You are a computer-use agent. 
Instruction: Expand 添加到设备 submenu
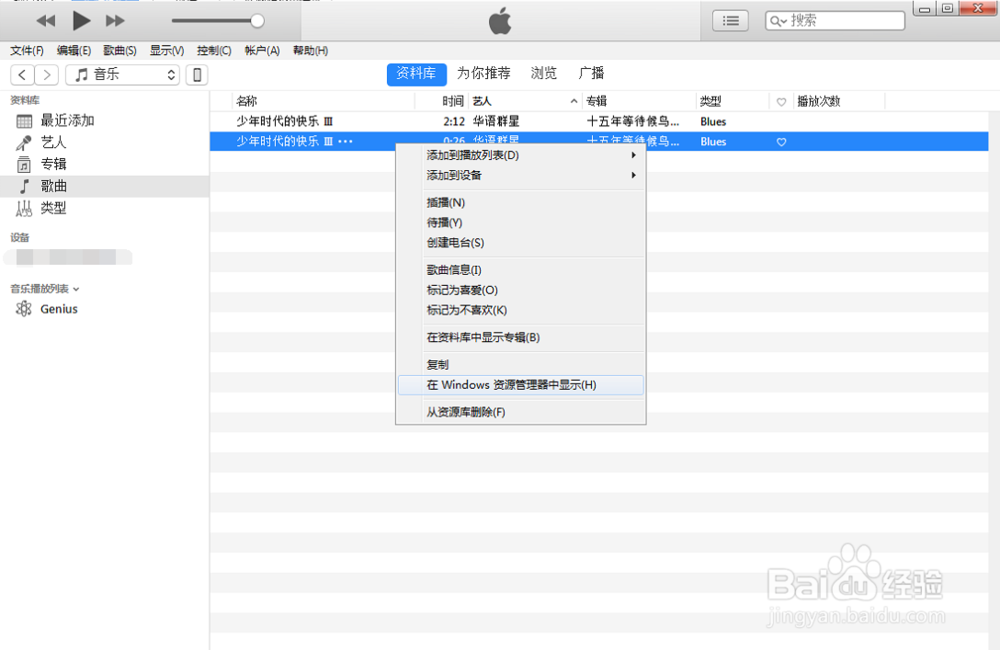pyautogui.click(x=521, y=175)
